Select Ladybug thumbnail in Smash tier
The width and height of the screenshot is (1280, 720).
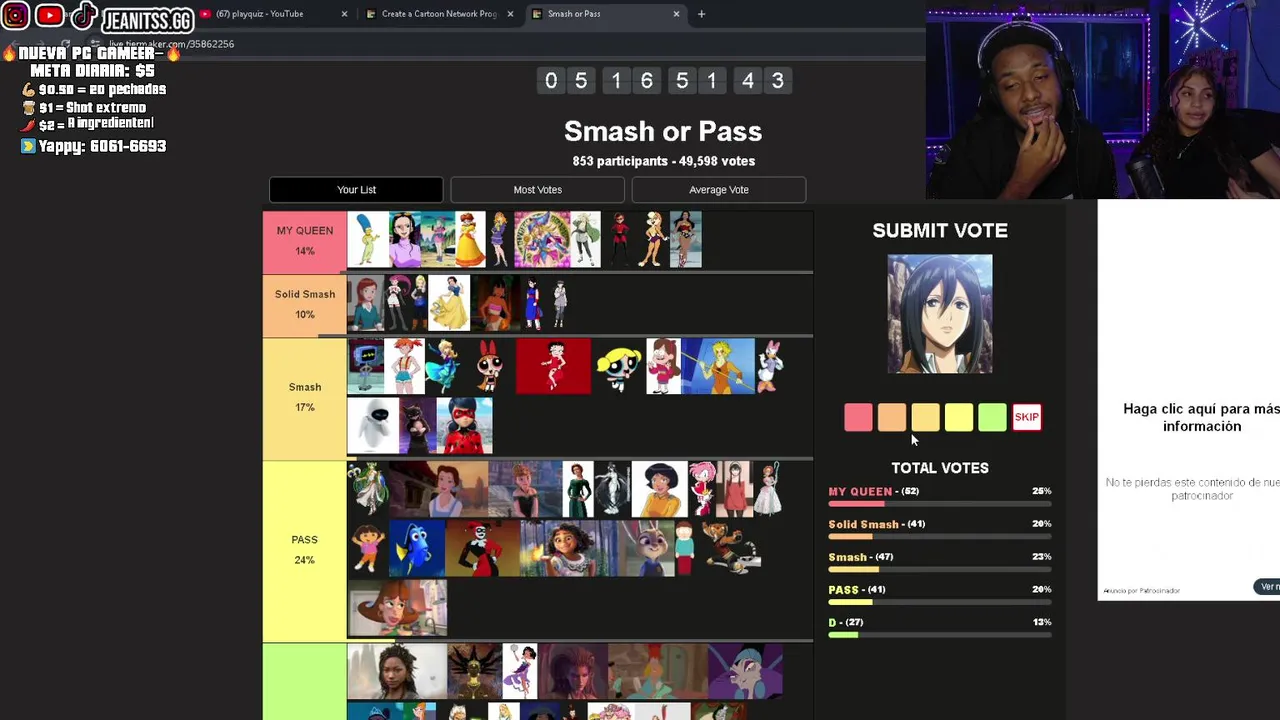[x=464, y=425]
